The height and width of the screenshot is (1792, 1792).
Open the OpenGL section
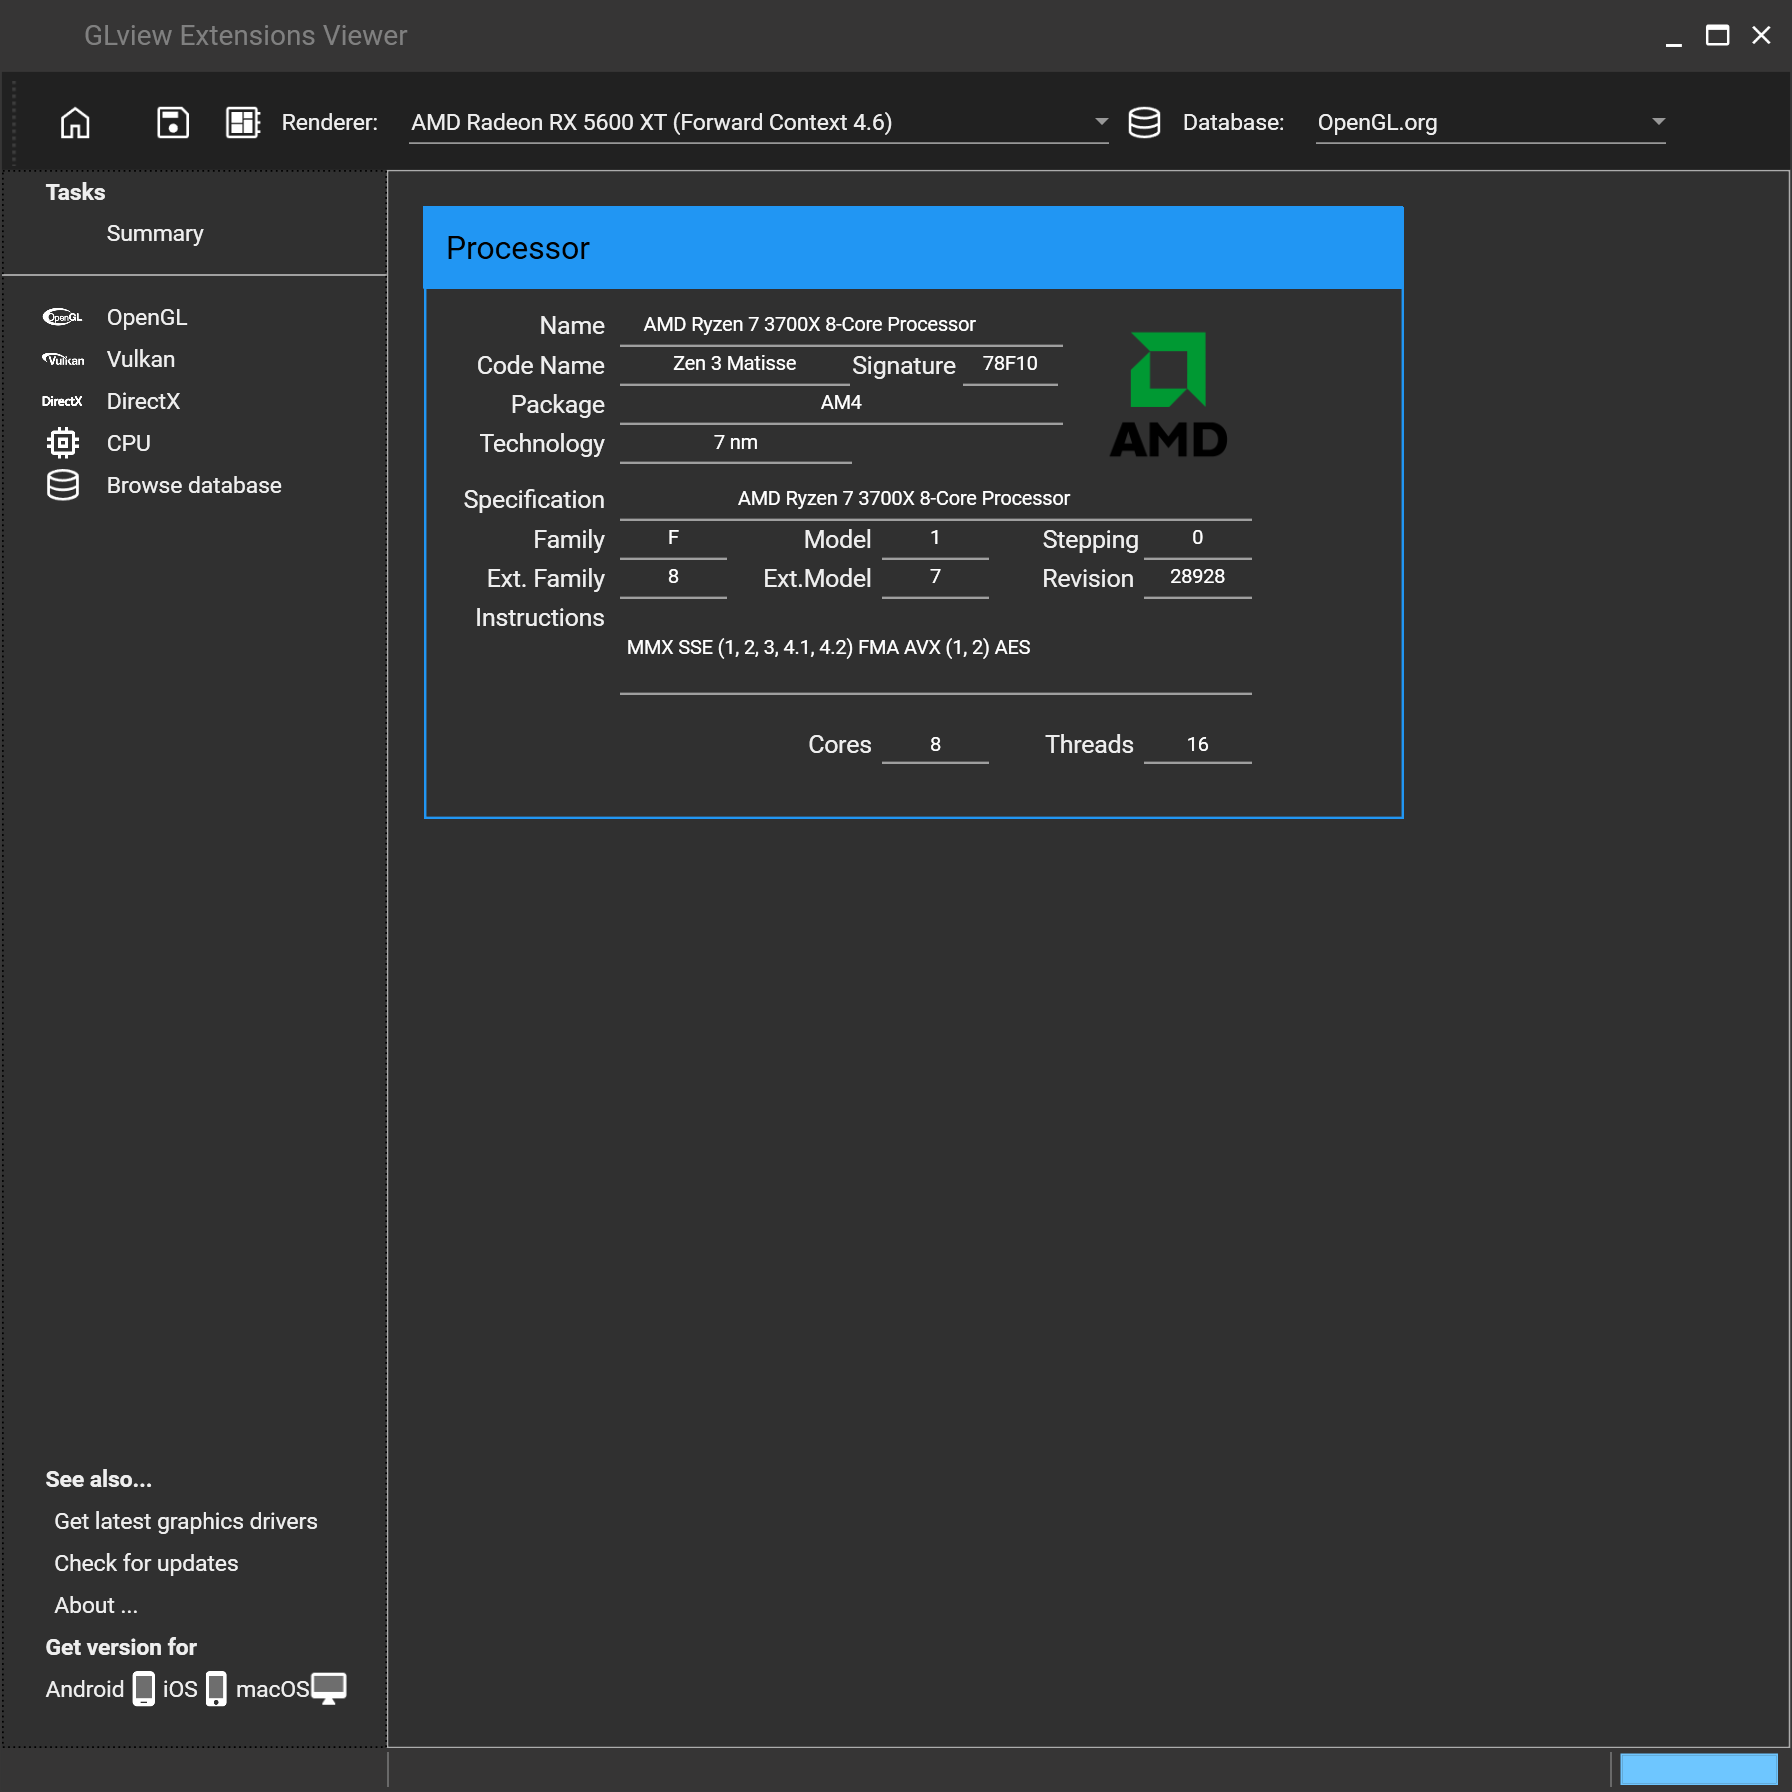[x=147, y=317]
